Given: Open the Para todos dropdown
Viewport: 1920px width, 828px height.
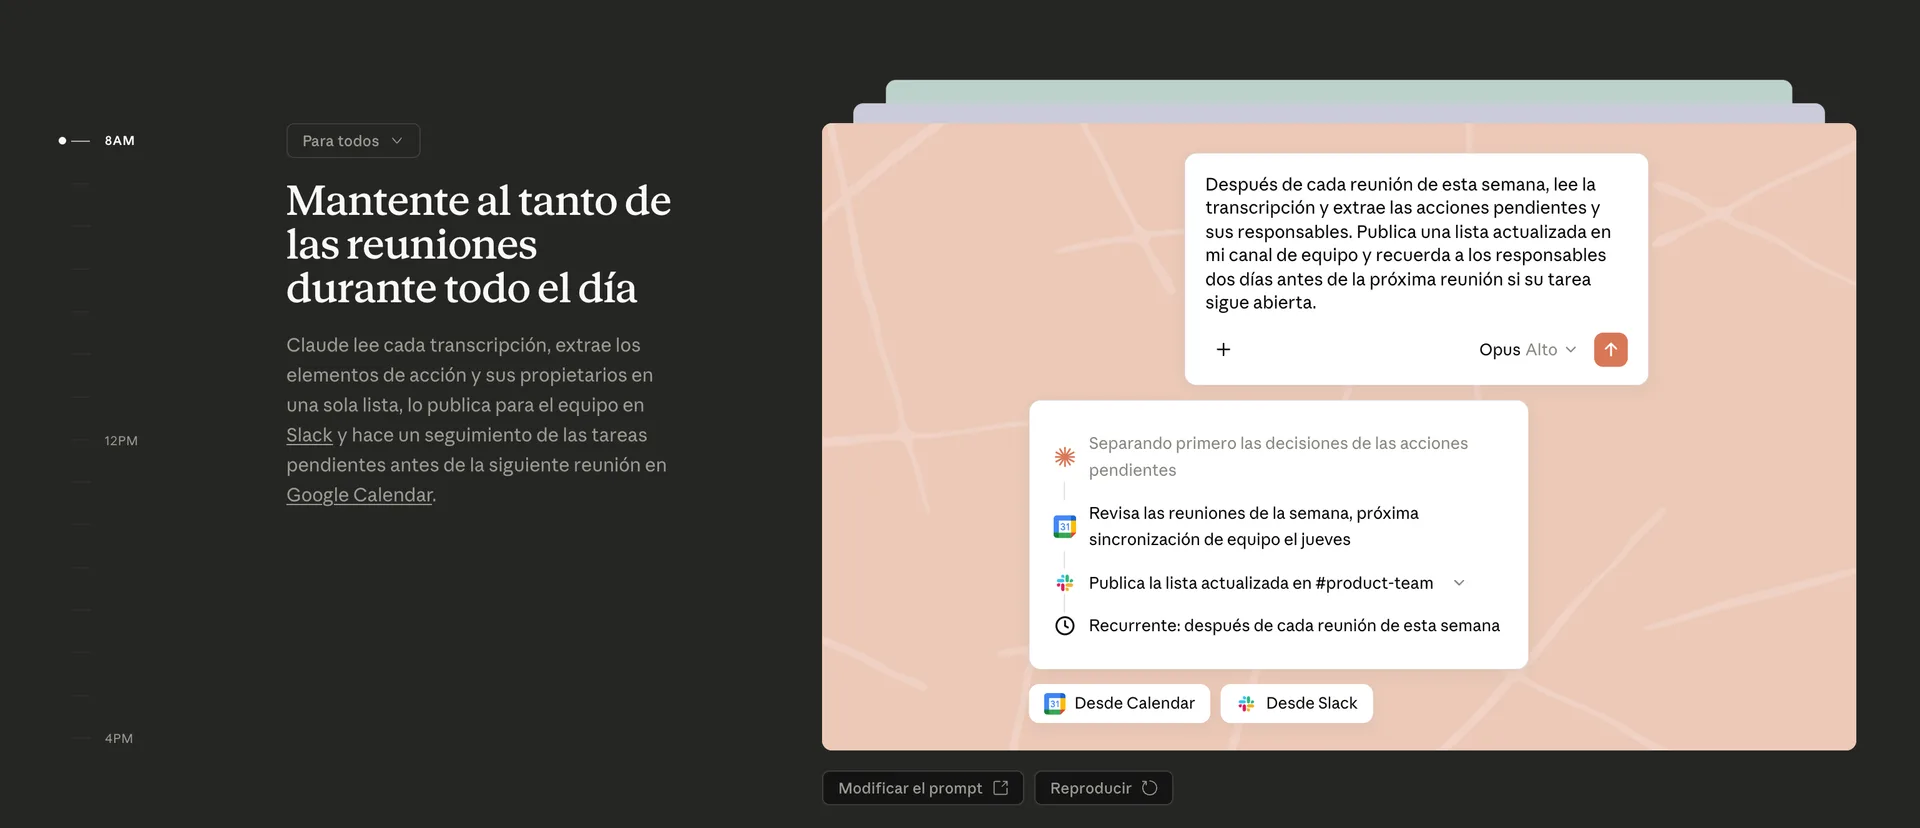Looking at the screenshot, I should pos(353,141).
